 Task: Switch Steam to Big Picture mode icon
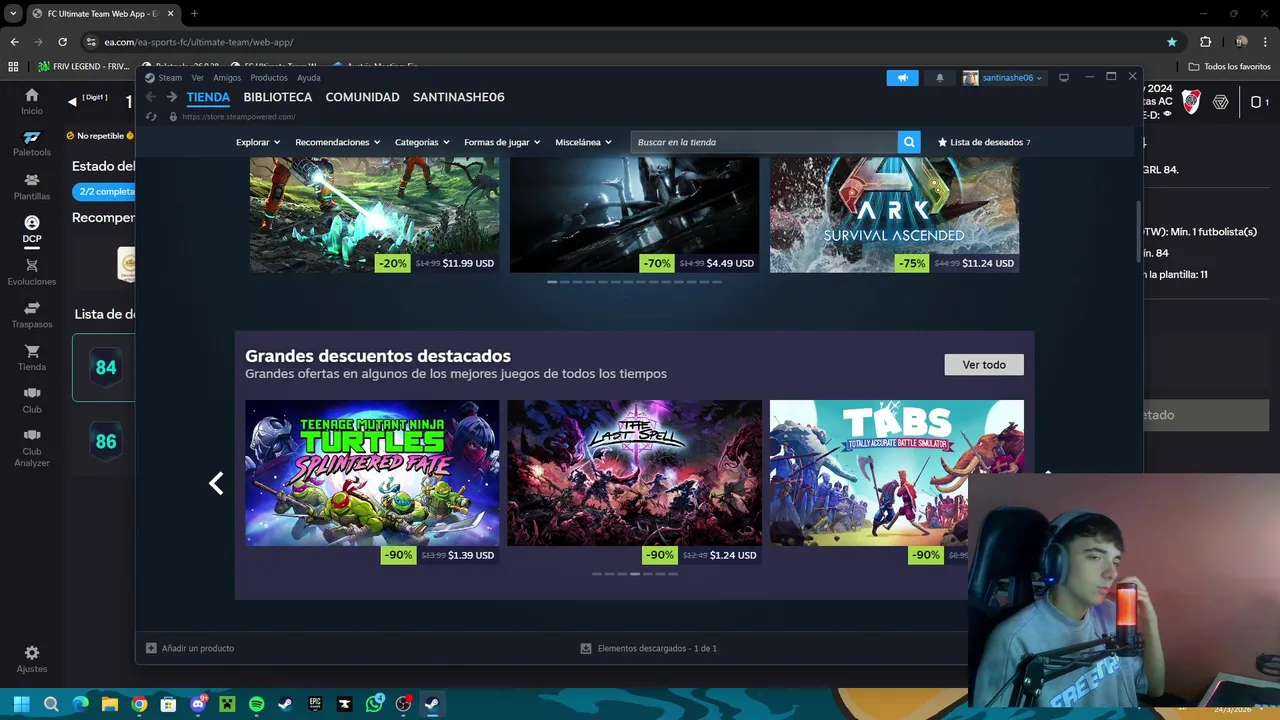[1064, 77]
